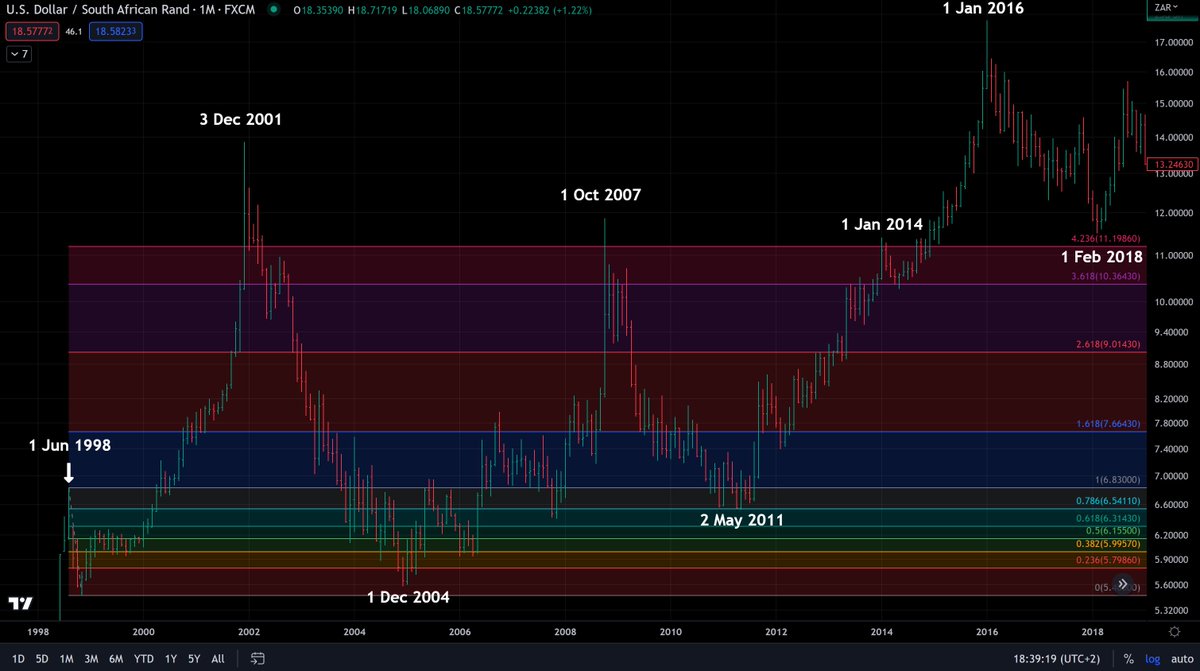Select the 3M time range
Screen dimensions: 1200x671
[92, 659]
